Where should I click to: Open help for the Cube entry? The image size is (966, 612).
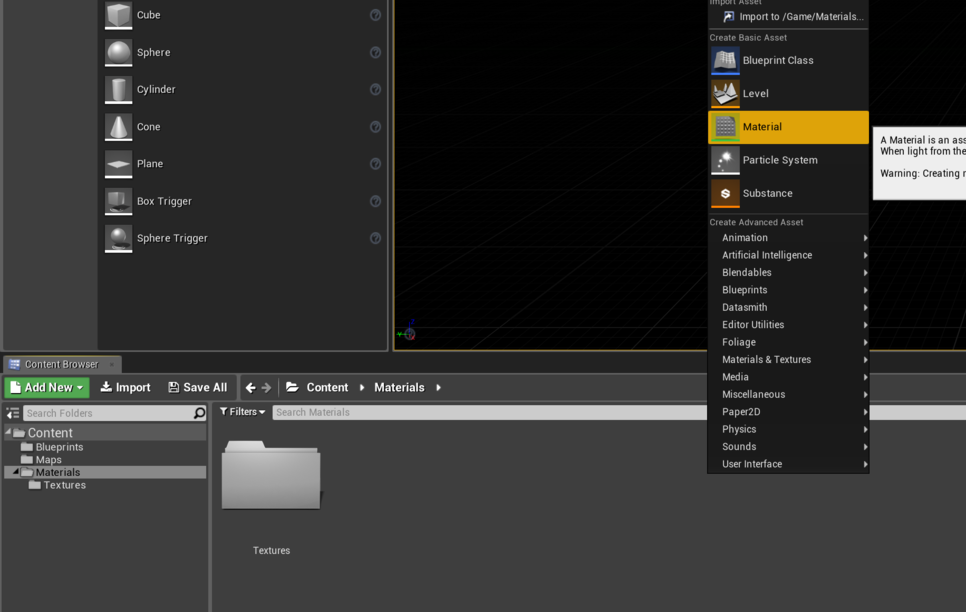[375, 15]
